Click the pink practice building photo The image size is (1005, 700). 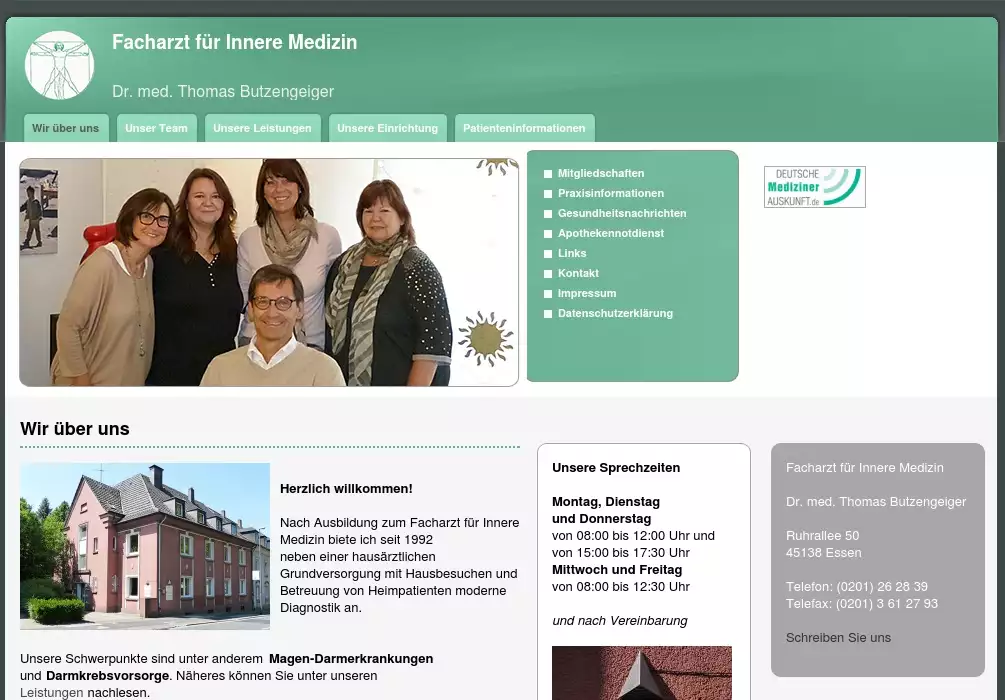(145, 546)
